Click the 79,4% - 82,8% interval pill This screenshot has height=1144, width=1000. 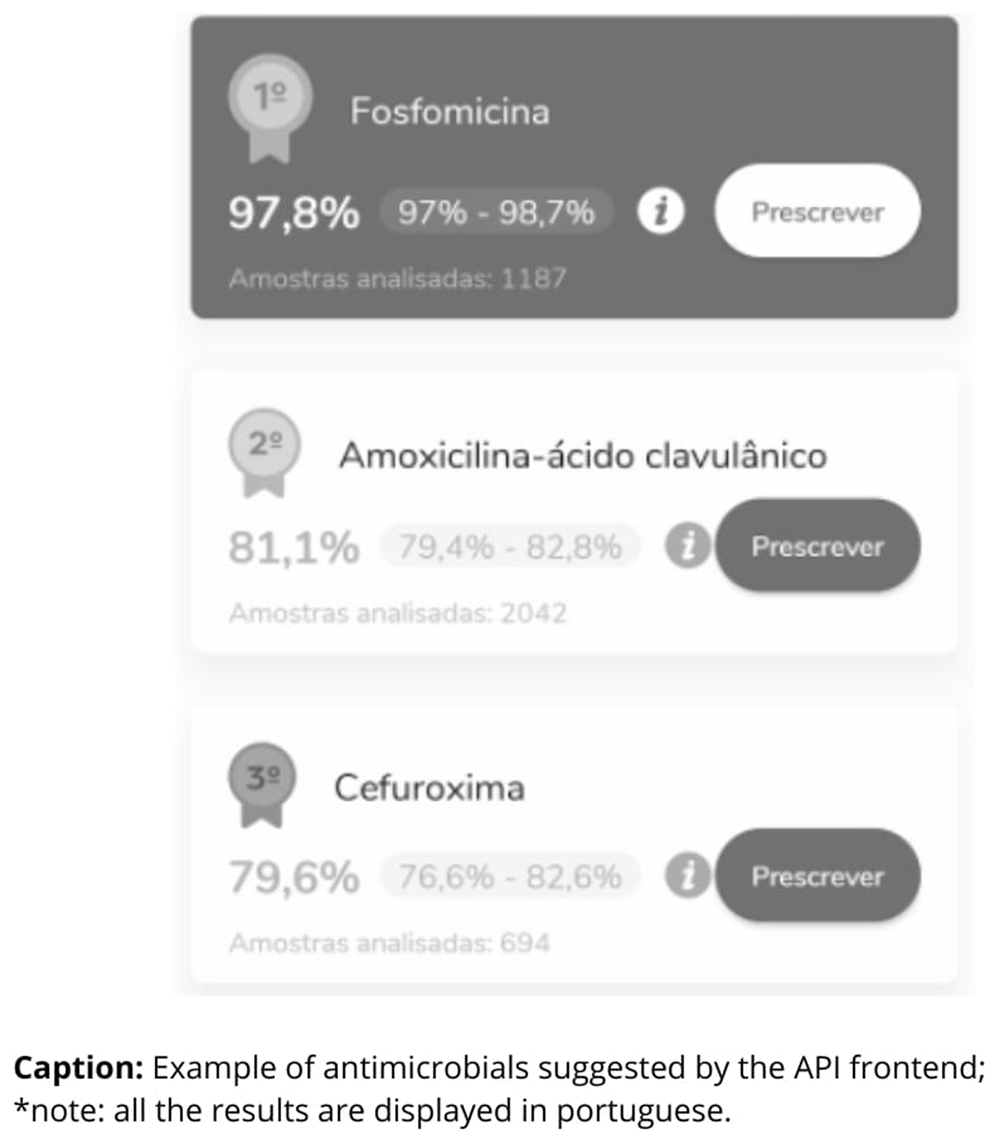[510, 546]
